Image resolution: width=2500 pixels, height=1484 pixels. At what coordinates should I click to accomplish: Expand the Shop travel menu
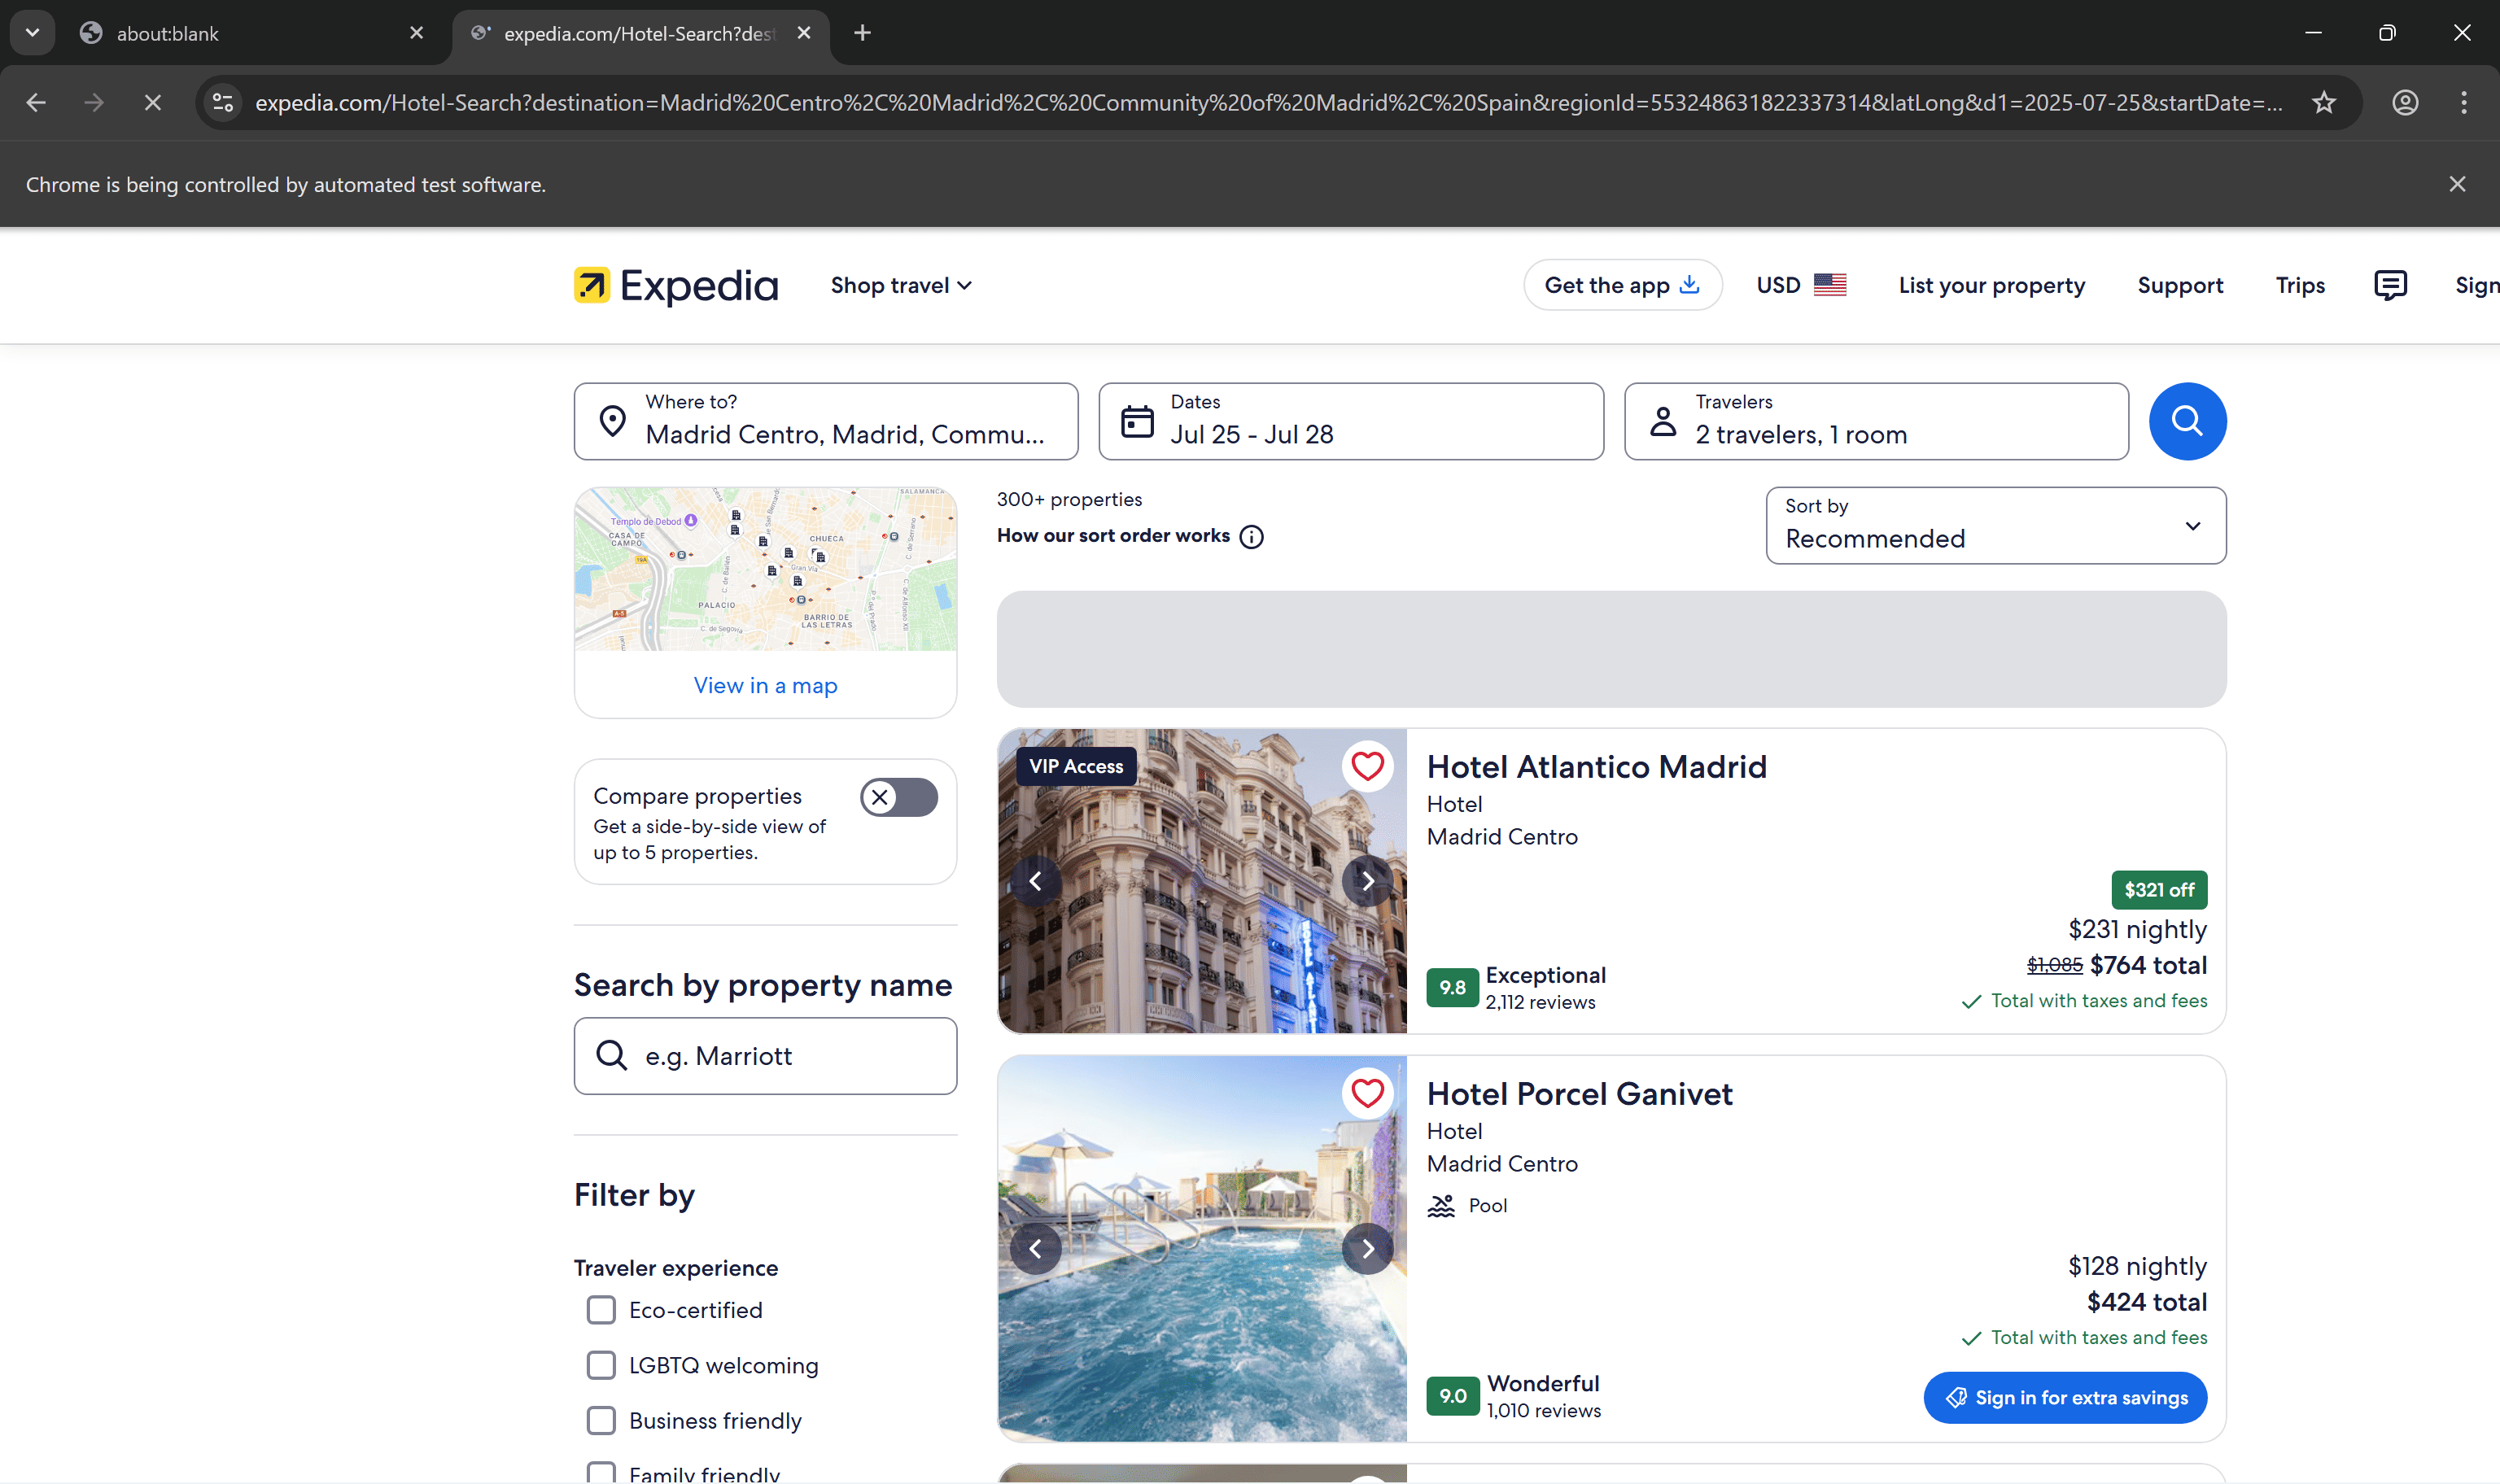(x=900, y=285)
